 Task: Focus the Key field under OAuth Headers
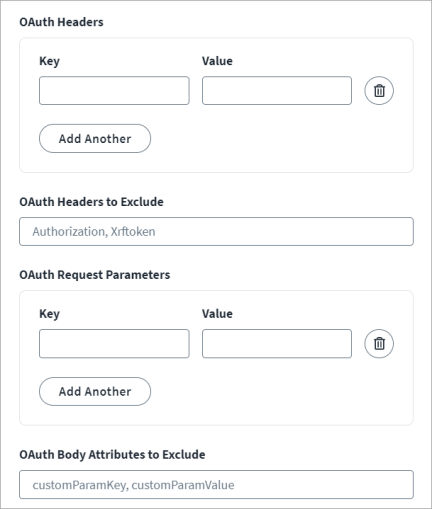(114, 91)
